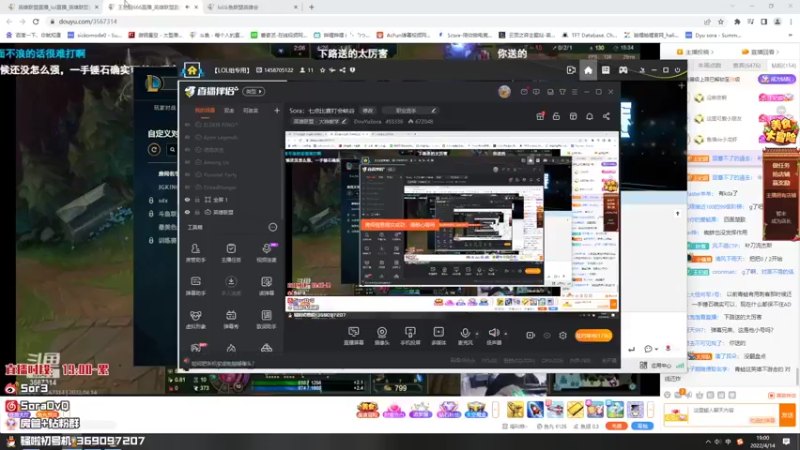Add a new scene with plus button
Image resolution: width=800 pixels, height=450 pixels.
(x=277, y=111)
